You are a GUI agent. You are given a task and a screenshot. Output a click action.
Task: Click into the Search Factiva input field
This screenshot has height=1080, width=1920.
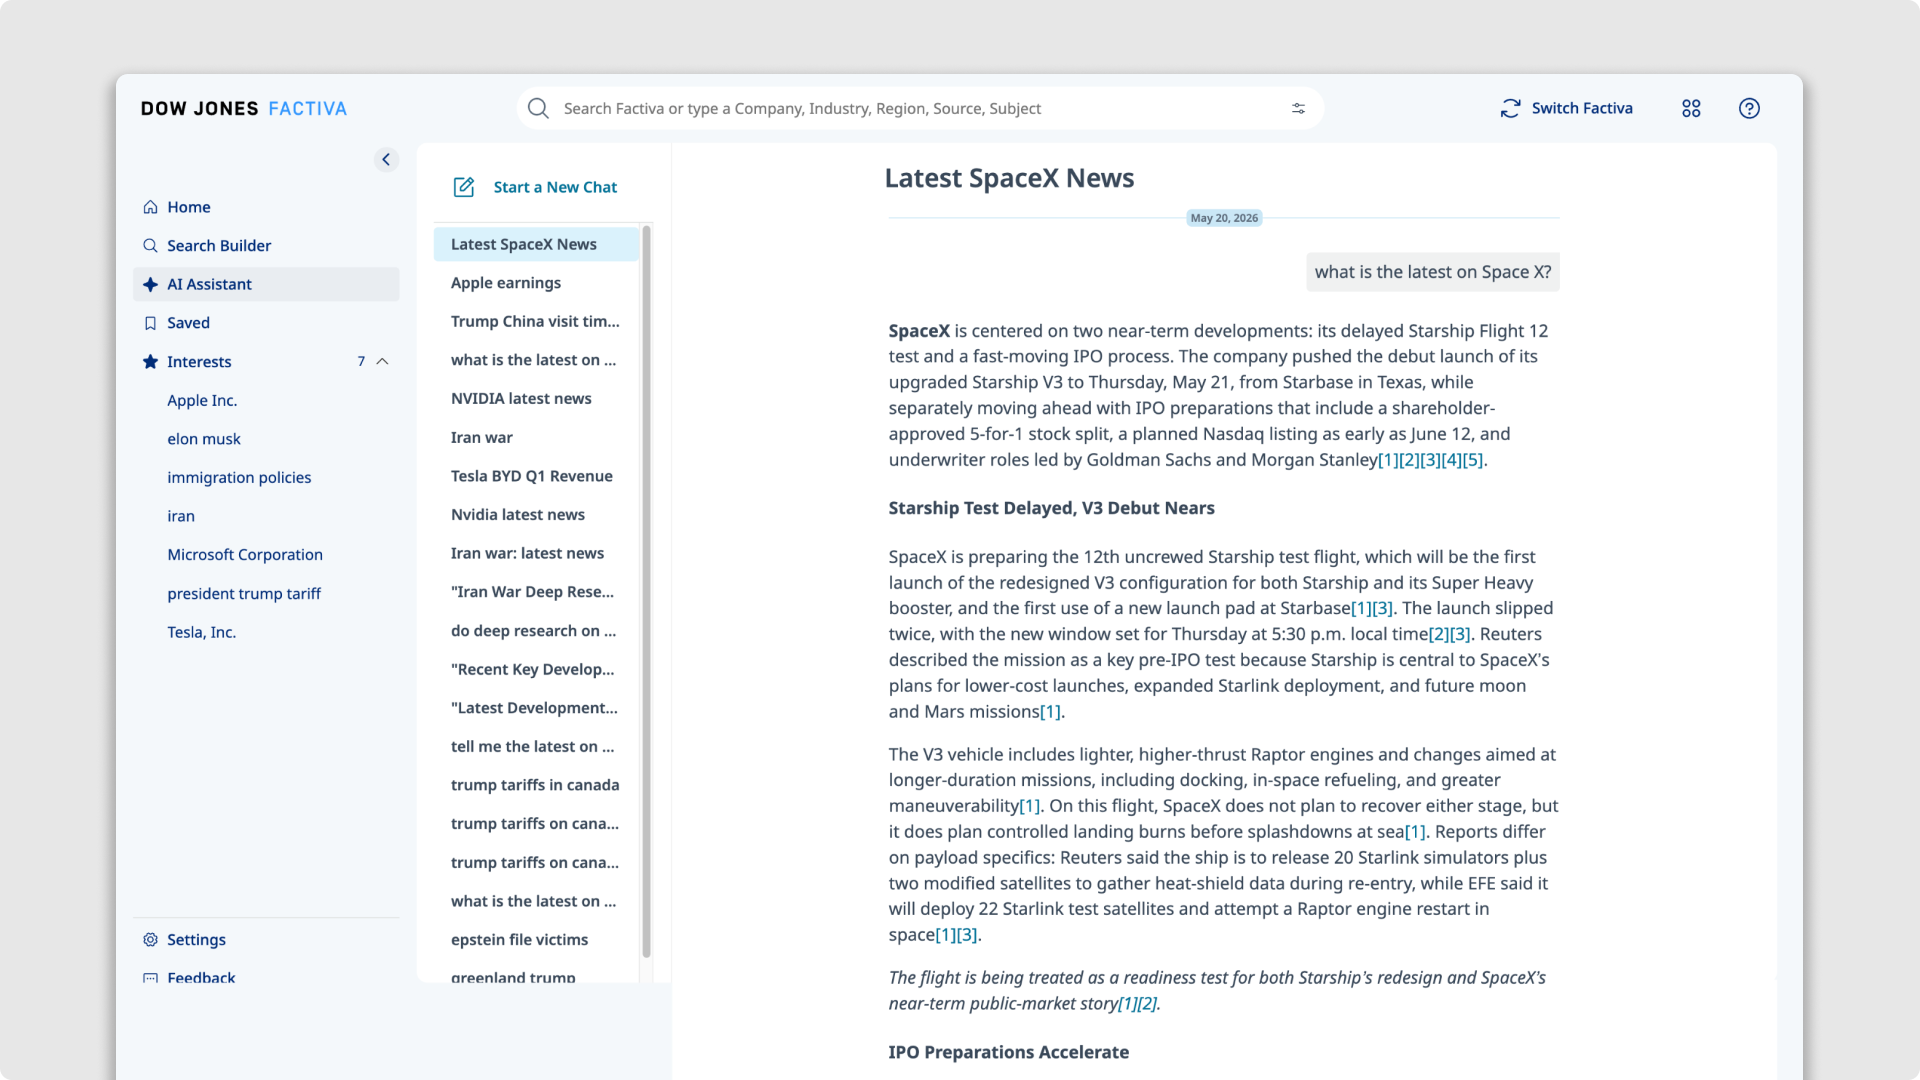tap(920, 108)
